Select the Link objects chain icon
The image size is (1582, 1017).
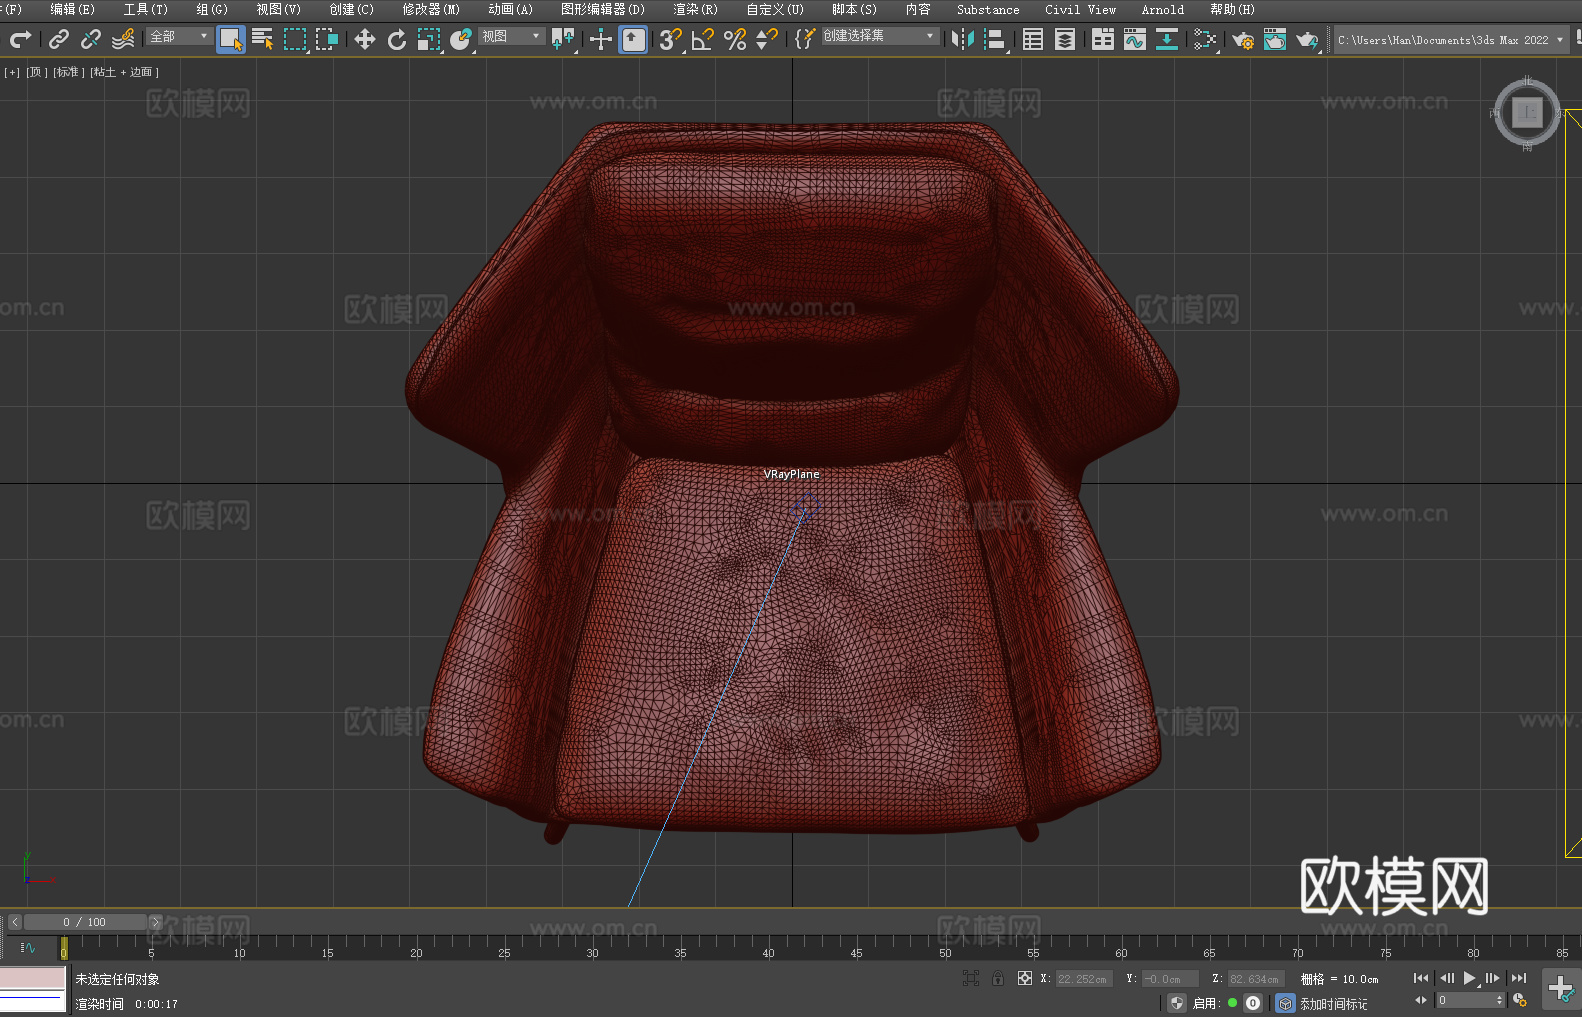[59, 39]
